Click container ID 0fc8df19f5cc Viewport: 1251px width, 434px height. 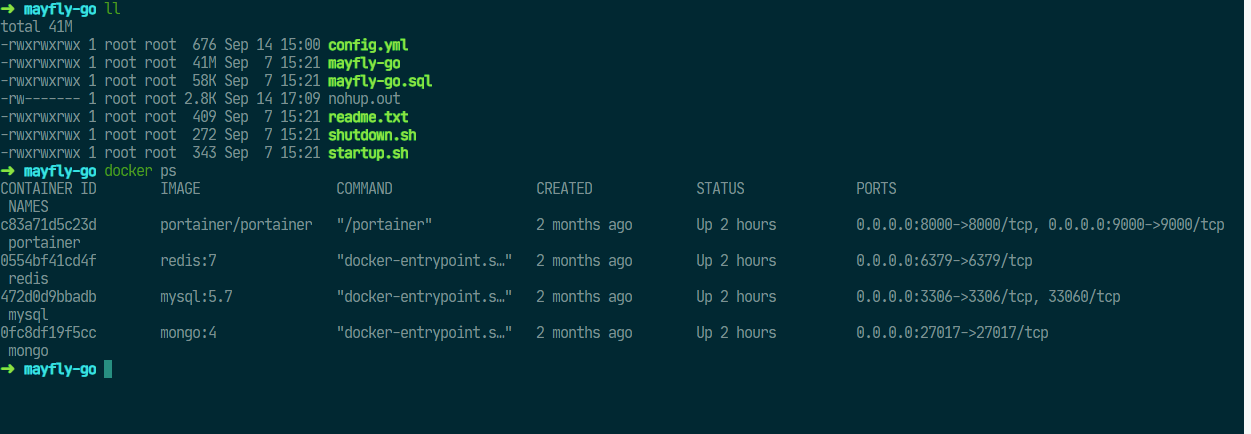[48, 332]
